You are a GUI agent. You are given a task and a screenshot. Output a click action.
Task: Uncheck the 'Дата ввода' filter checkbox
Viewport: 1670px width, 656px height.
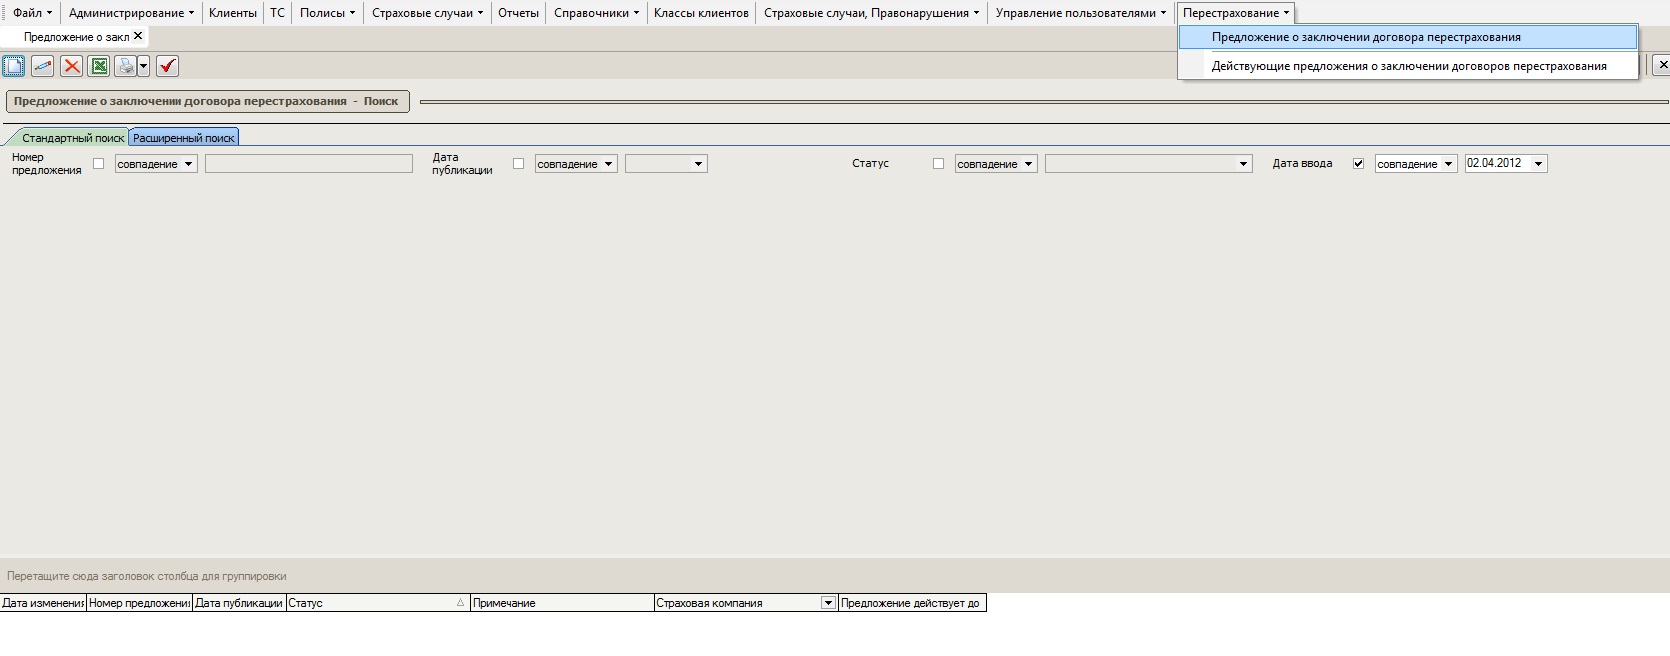[1358, 164]
